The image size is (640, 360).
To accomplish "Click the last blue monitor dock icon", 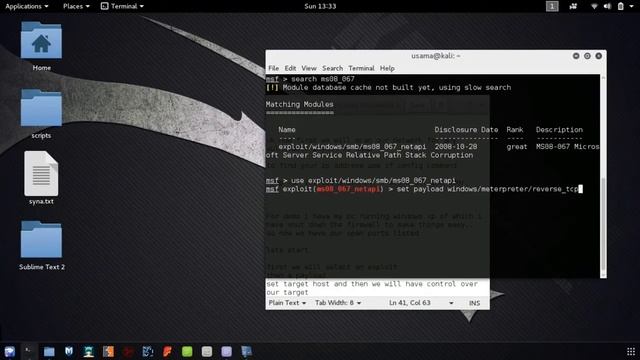I will pyautogui.click(x=247, y=351).
